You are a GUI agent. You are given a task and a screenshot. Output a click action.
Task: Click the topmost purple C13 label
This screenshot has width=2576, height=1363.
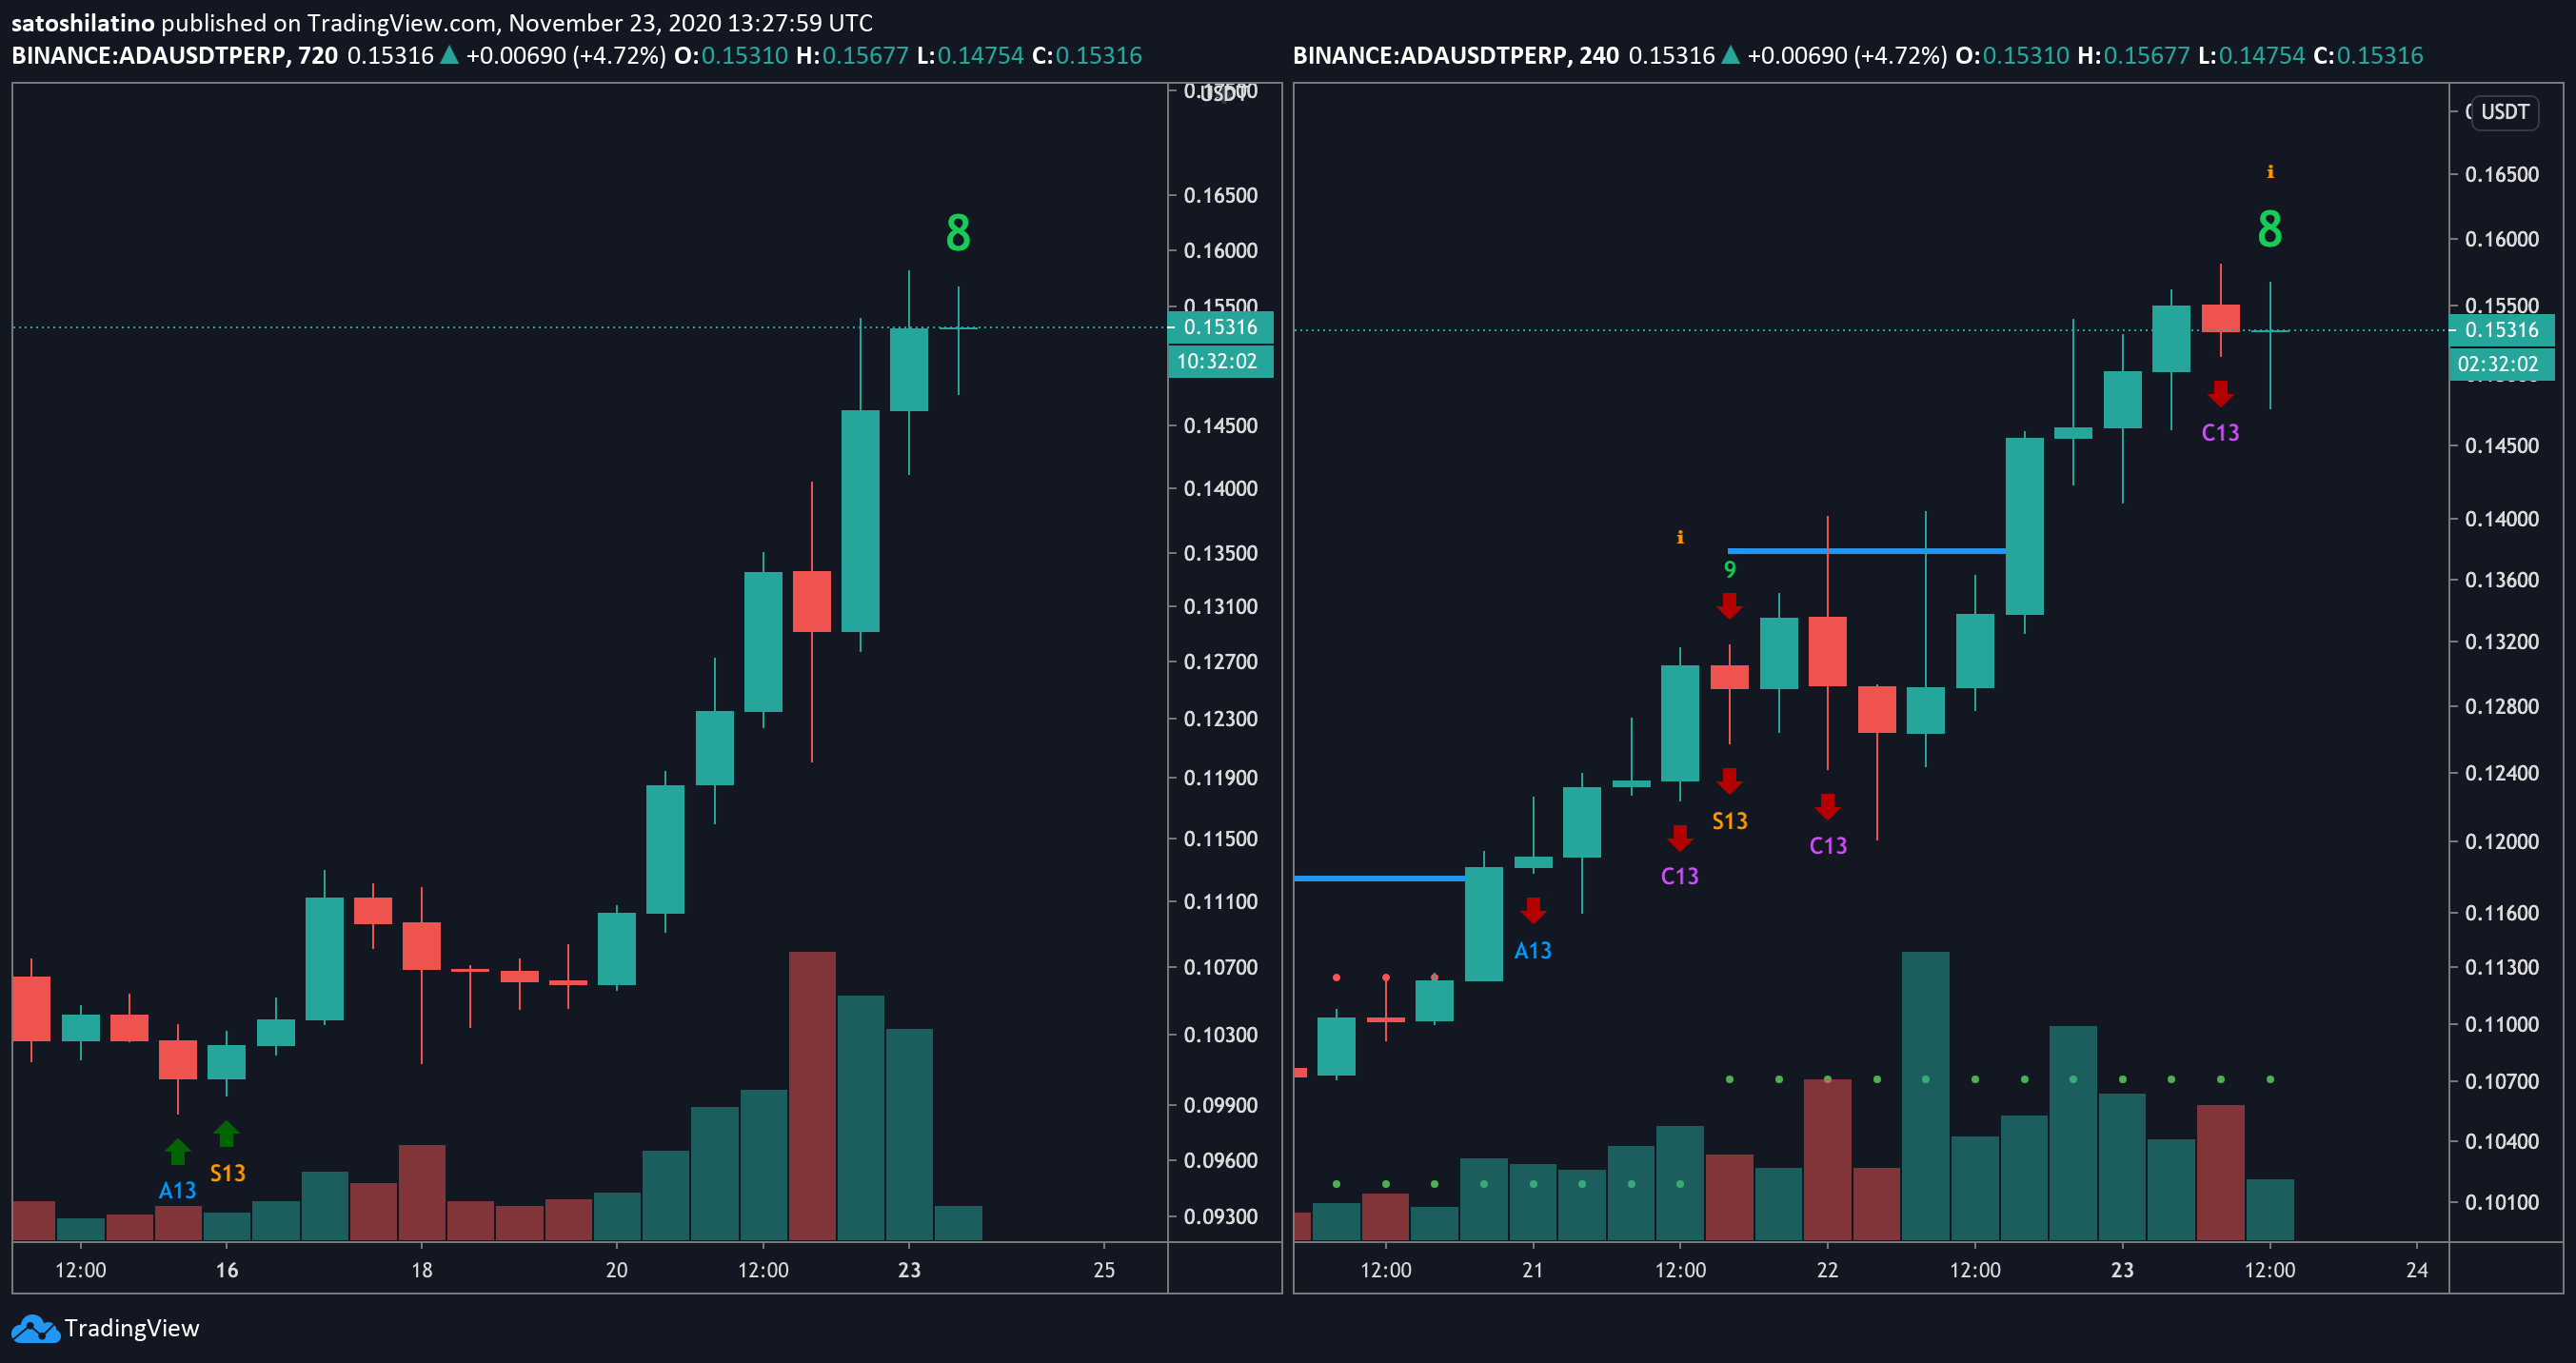tap(2220, 433)
